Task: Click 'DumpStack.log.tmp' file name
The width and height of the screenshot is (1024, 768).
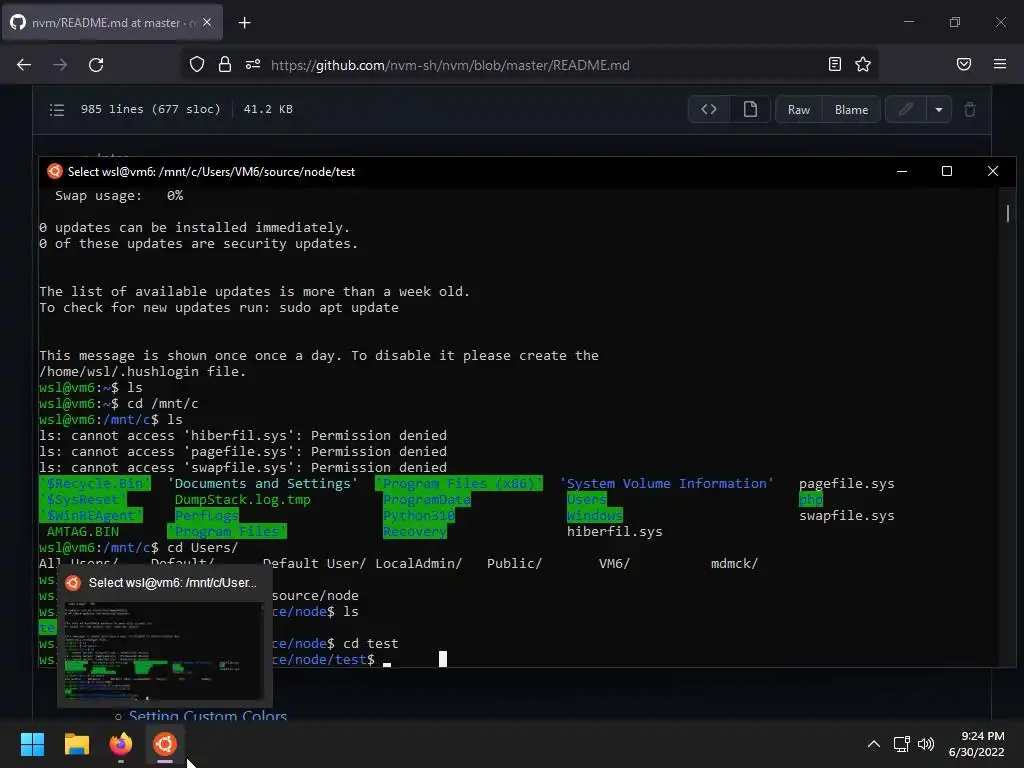Action: coord(242,500)
